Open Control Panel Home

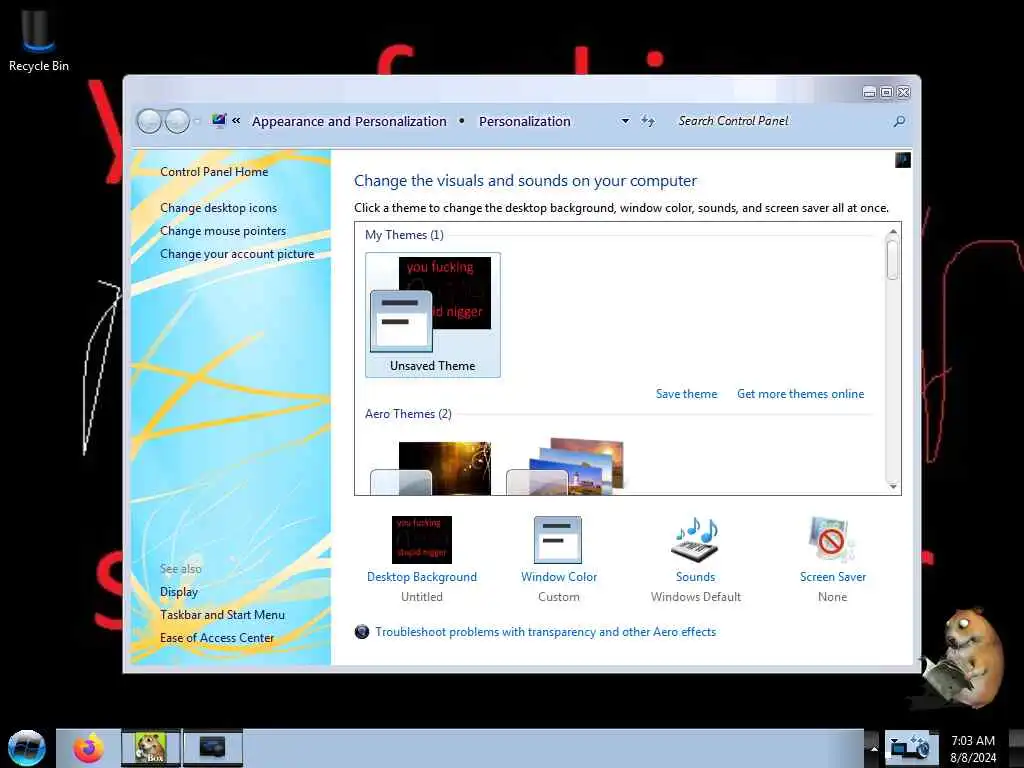click(x=214, y=172)
